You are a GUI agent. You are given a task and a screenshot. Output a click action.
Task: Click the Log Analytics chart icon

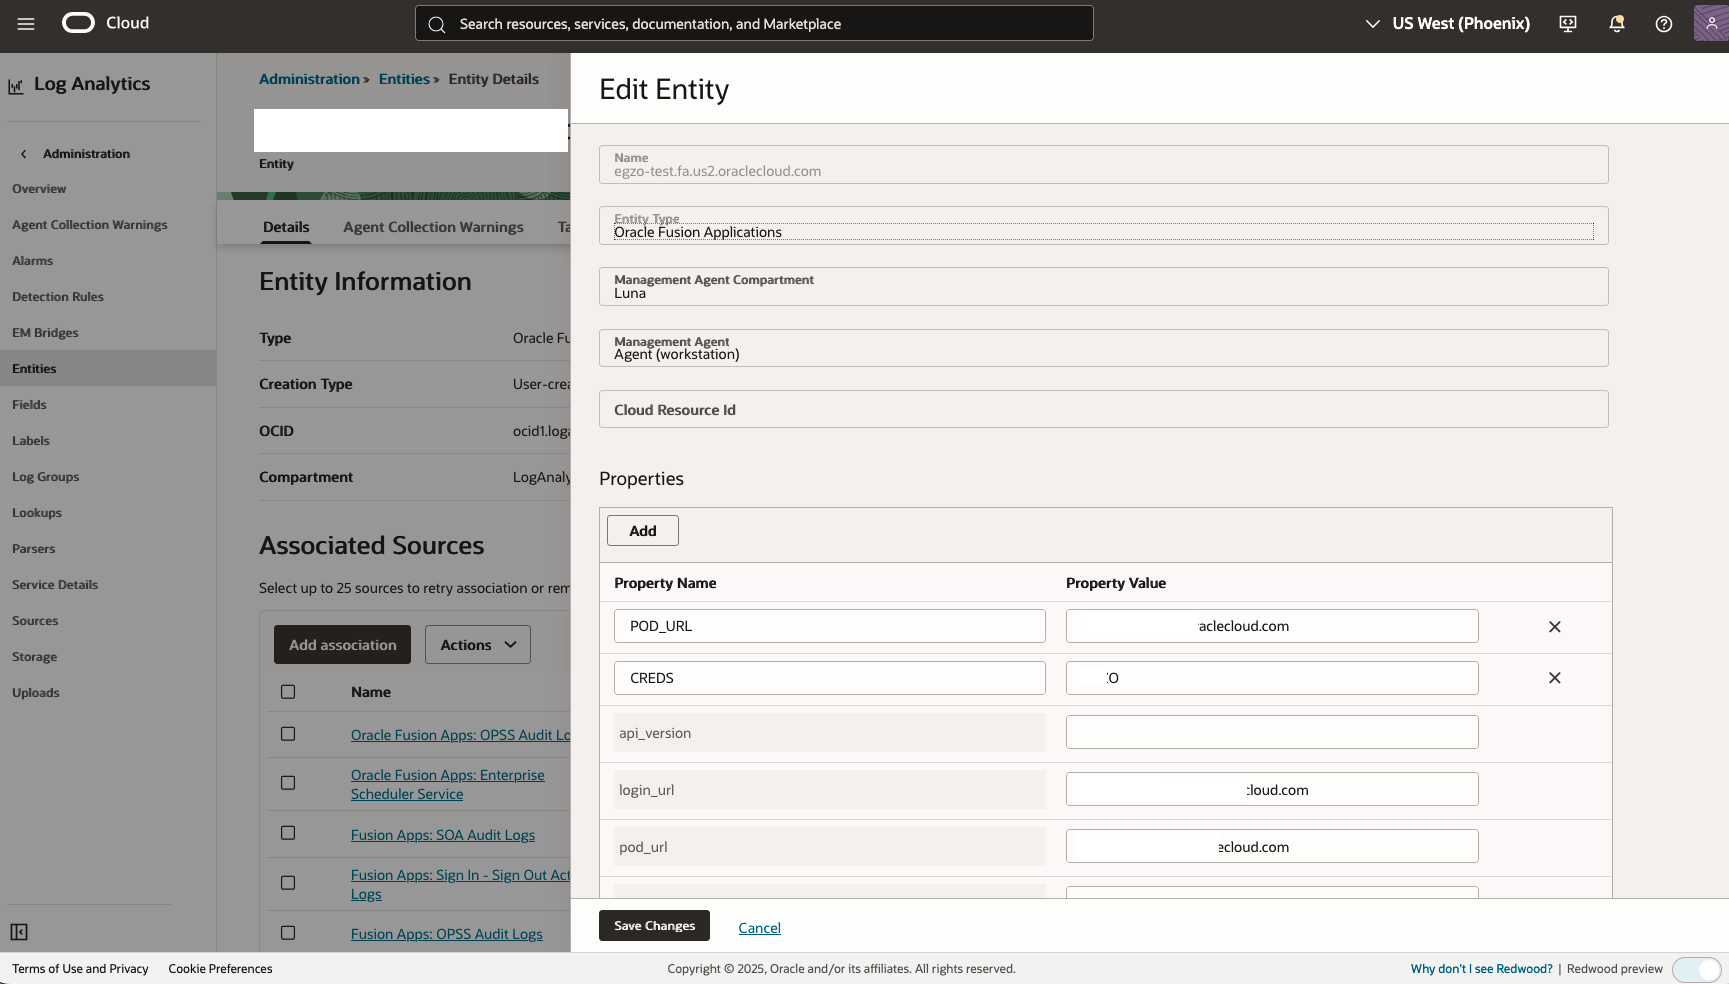(x=14, y=86)
